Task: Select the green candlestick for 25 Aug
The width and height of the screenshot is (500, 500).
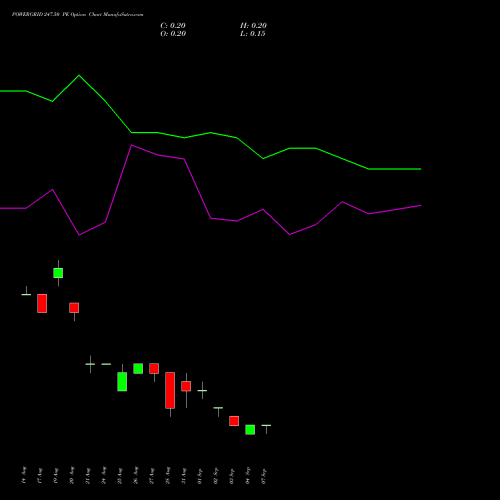Action: coord(122,381)
